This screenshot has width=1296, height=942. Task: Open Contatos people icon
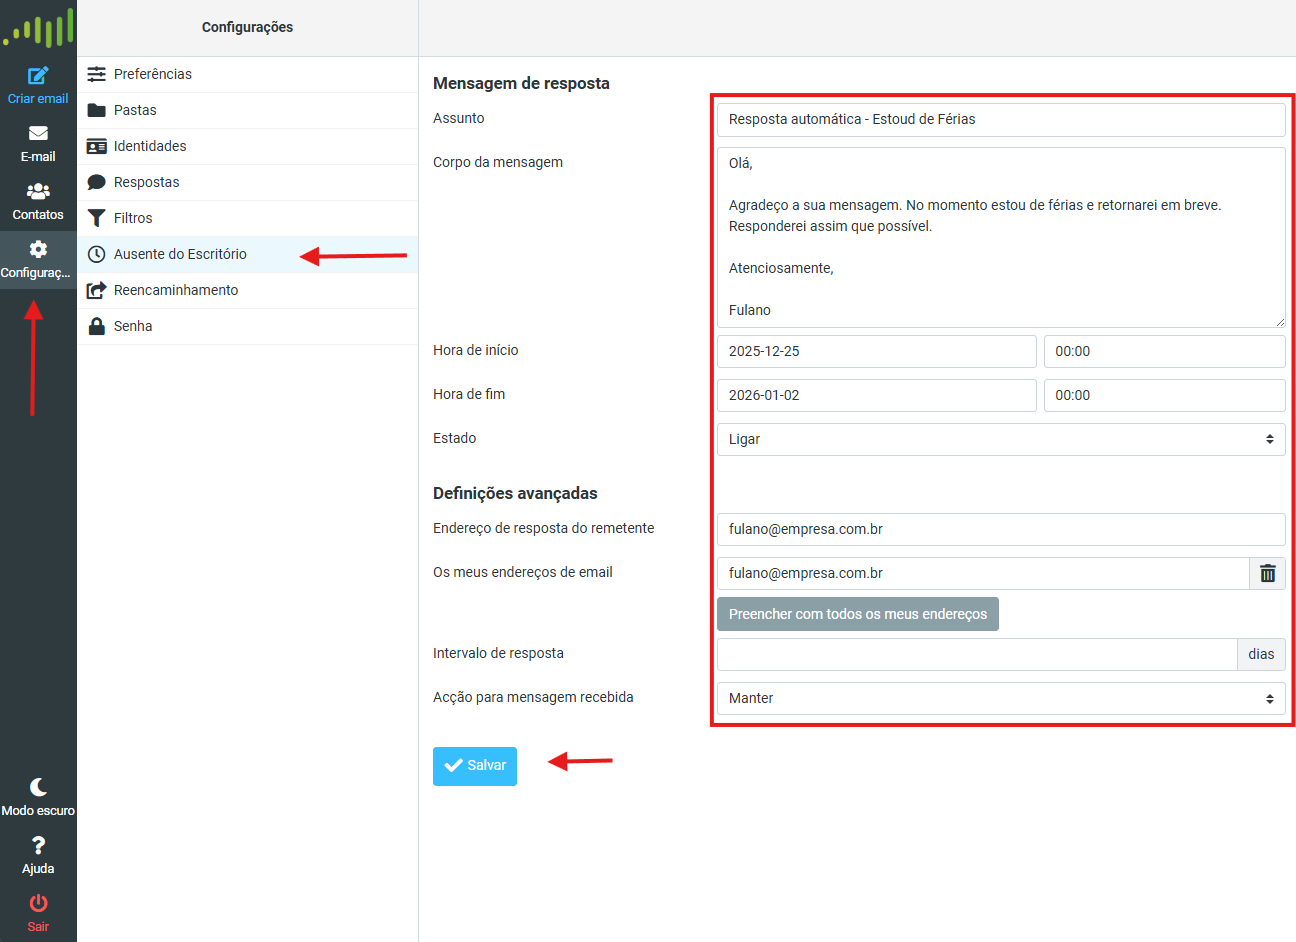point(38,192)
